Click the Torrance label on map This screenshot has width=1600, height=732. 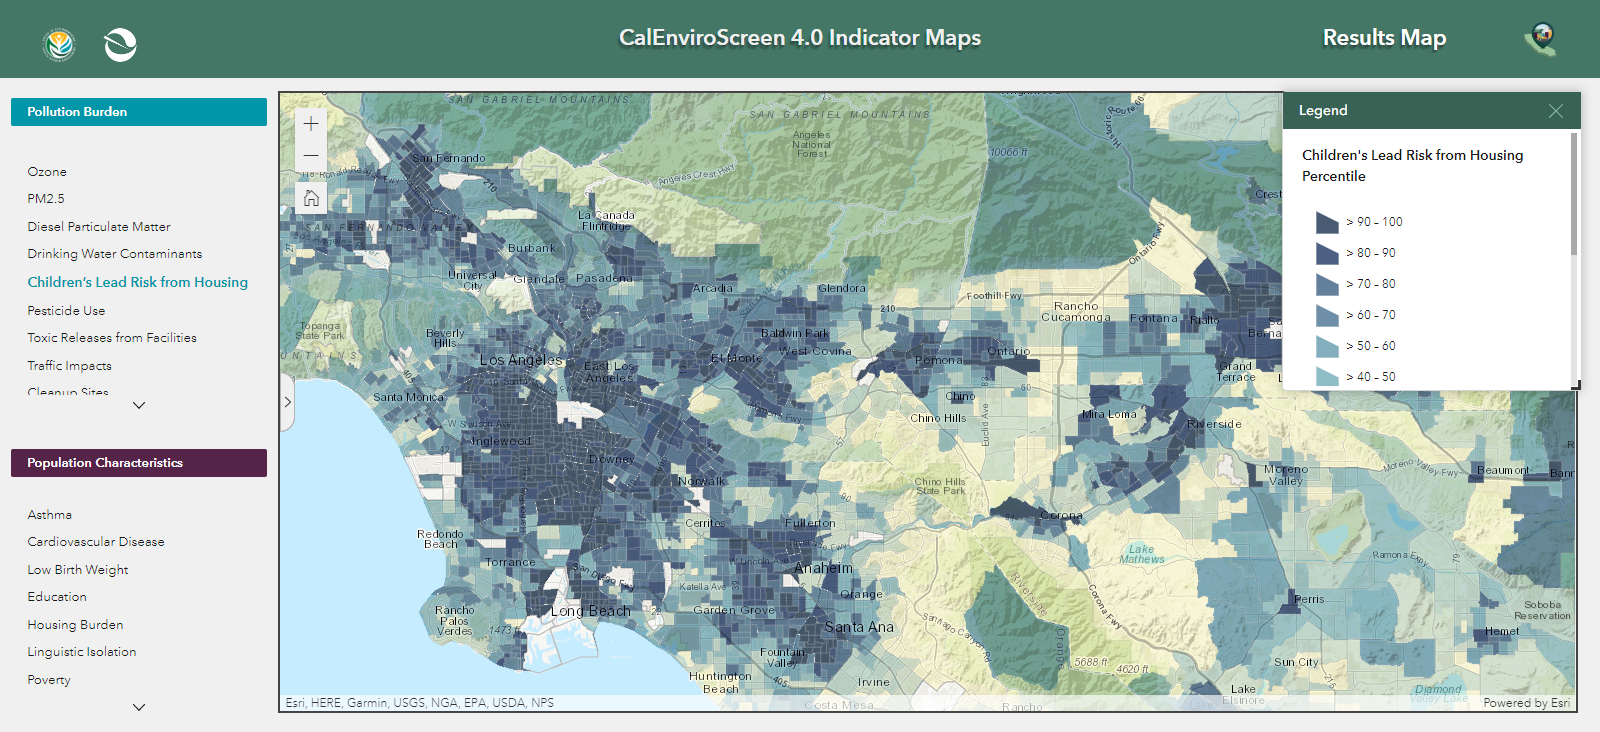point(510,563)
